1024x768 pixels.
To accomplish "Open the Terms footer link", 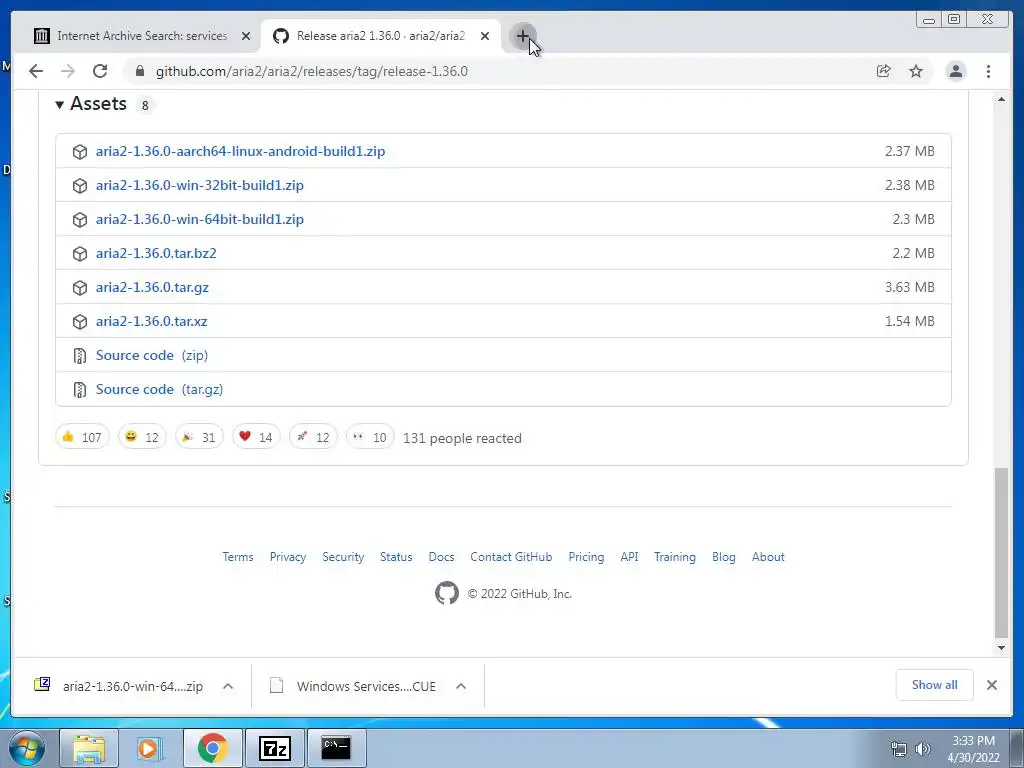I will [238, 557].
